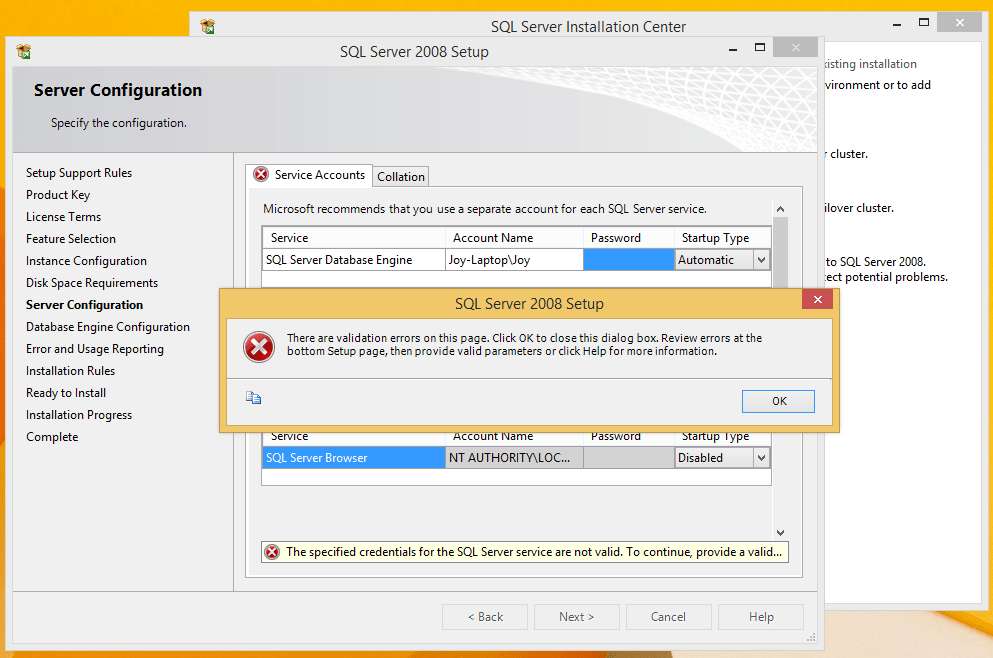Click Installation Progress step

point(79,415)
